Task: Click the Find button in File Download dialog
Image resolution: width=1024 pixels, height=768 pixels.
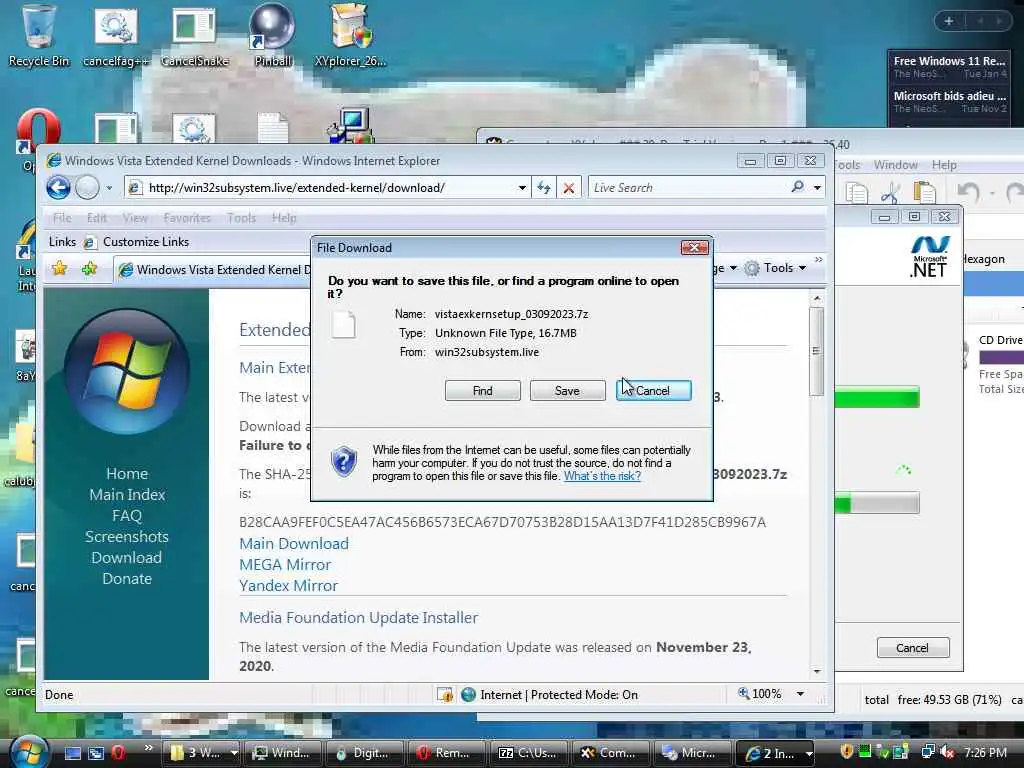Action: pyautogui.click(x=483, y=391)
